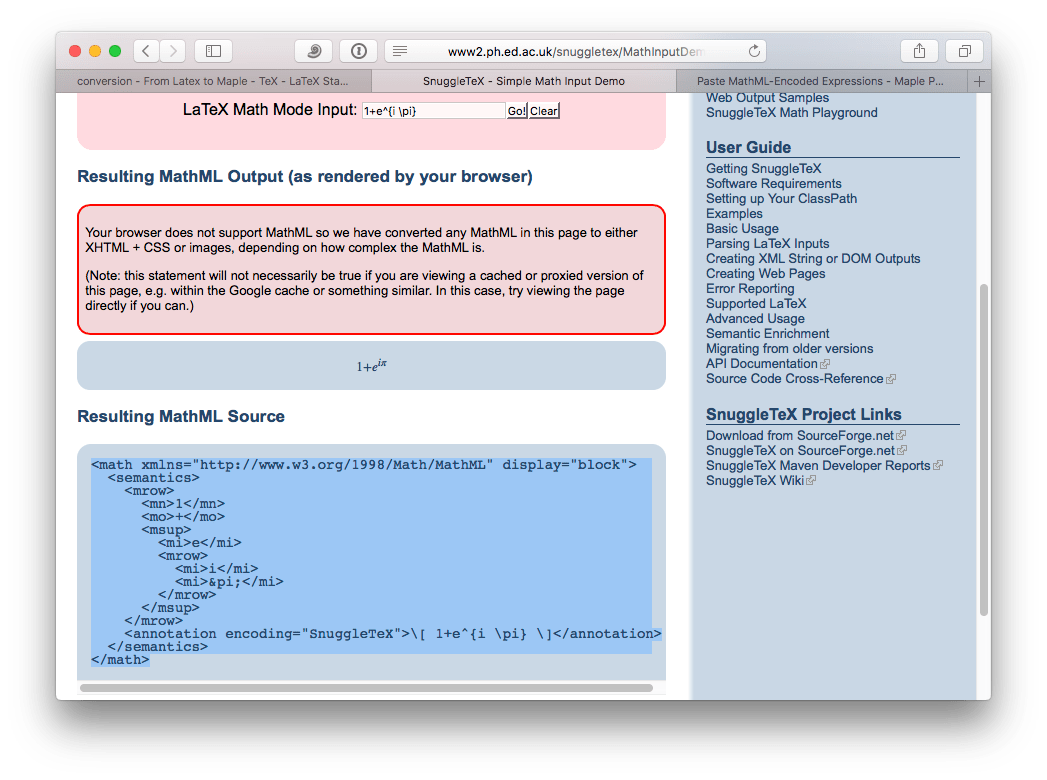
Task: Open the Share menu in the toolbar
Action: coord(919,50)
